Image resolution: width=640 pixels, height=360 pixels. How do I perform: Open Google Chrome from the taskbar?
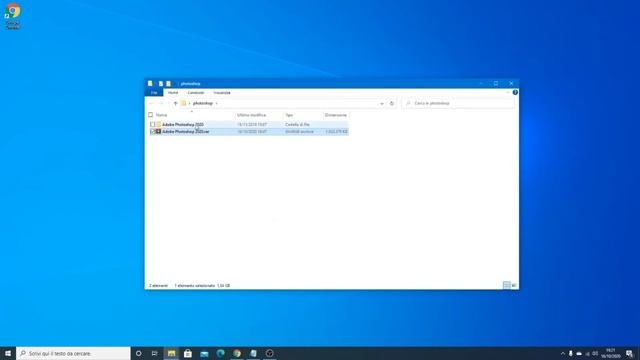[x=237, y=353]
